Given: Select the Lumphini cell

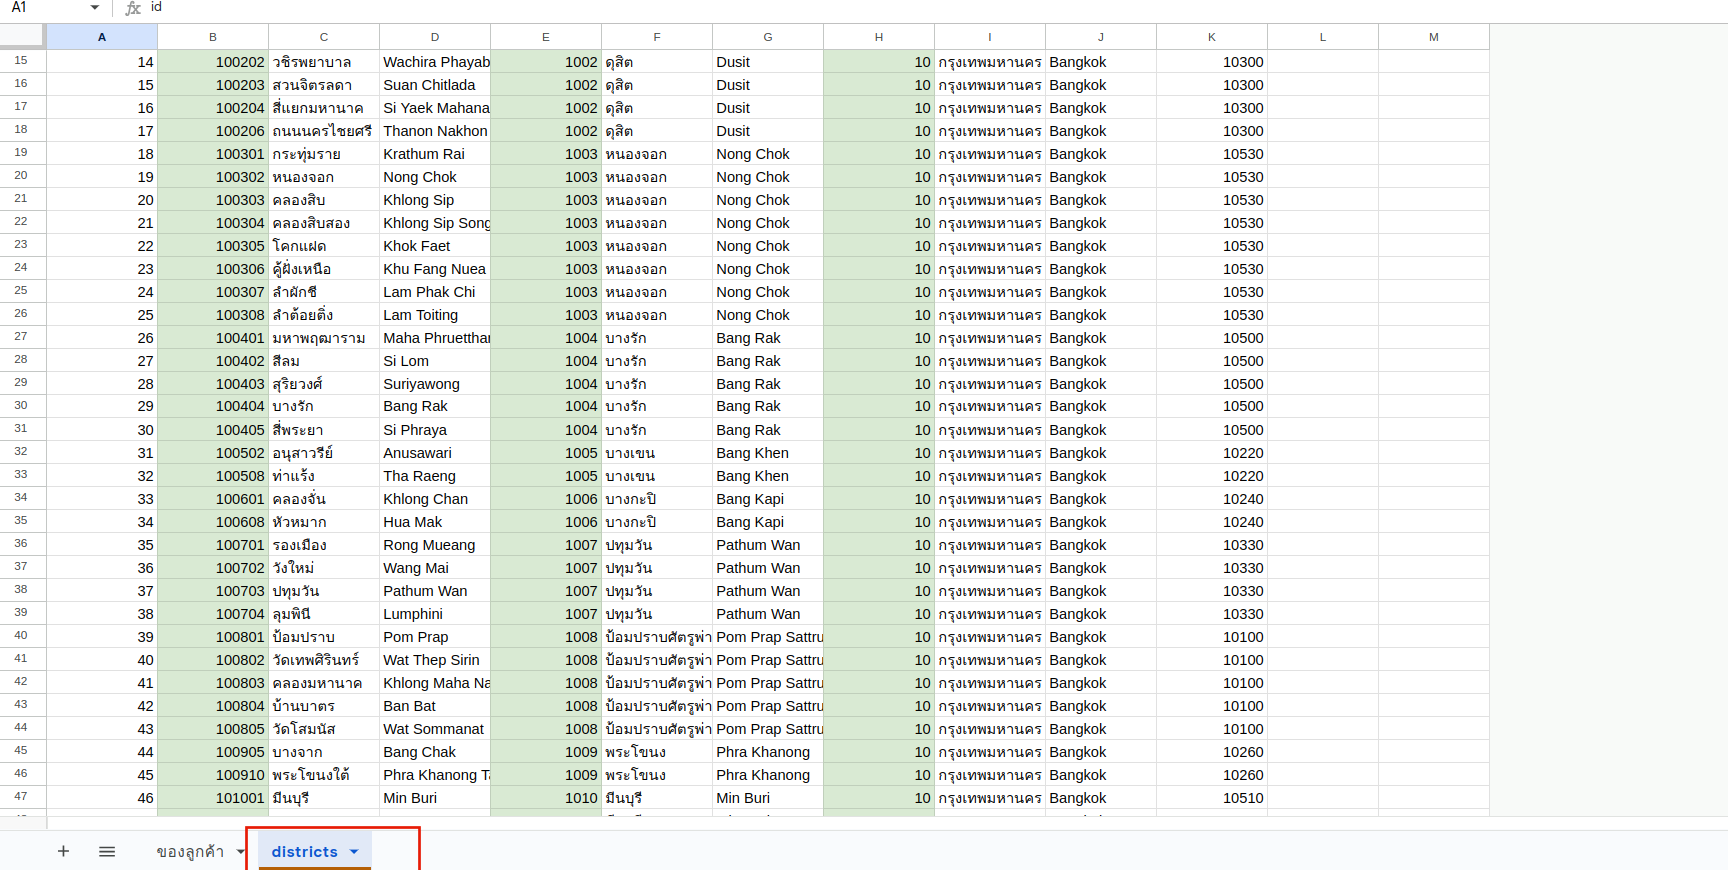Looking at the screenshot, I should (x=435, y=614).
